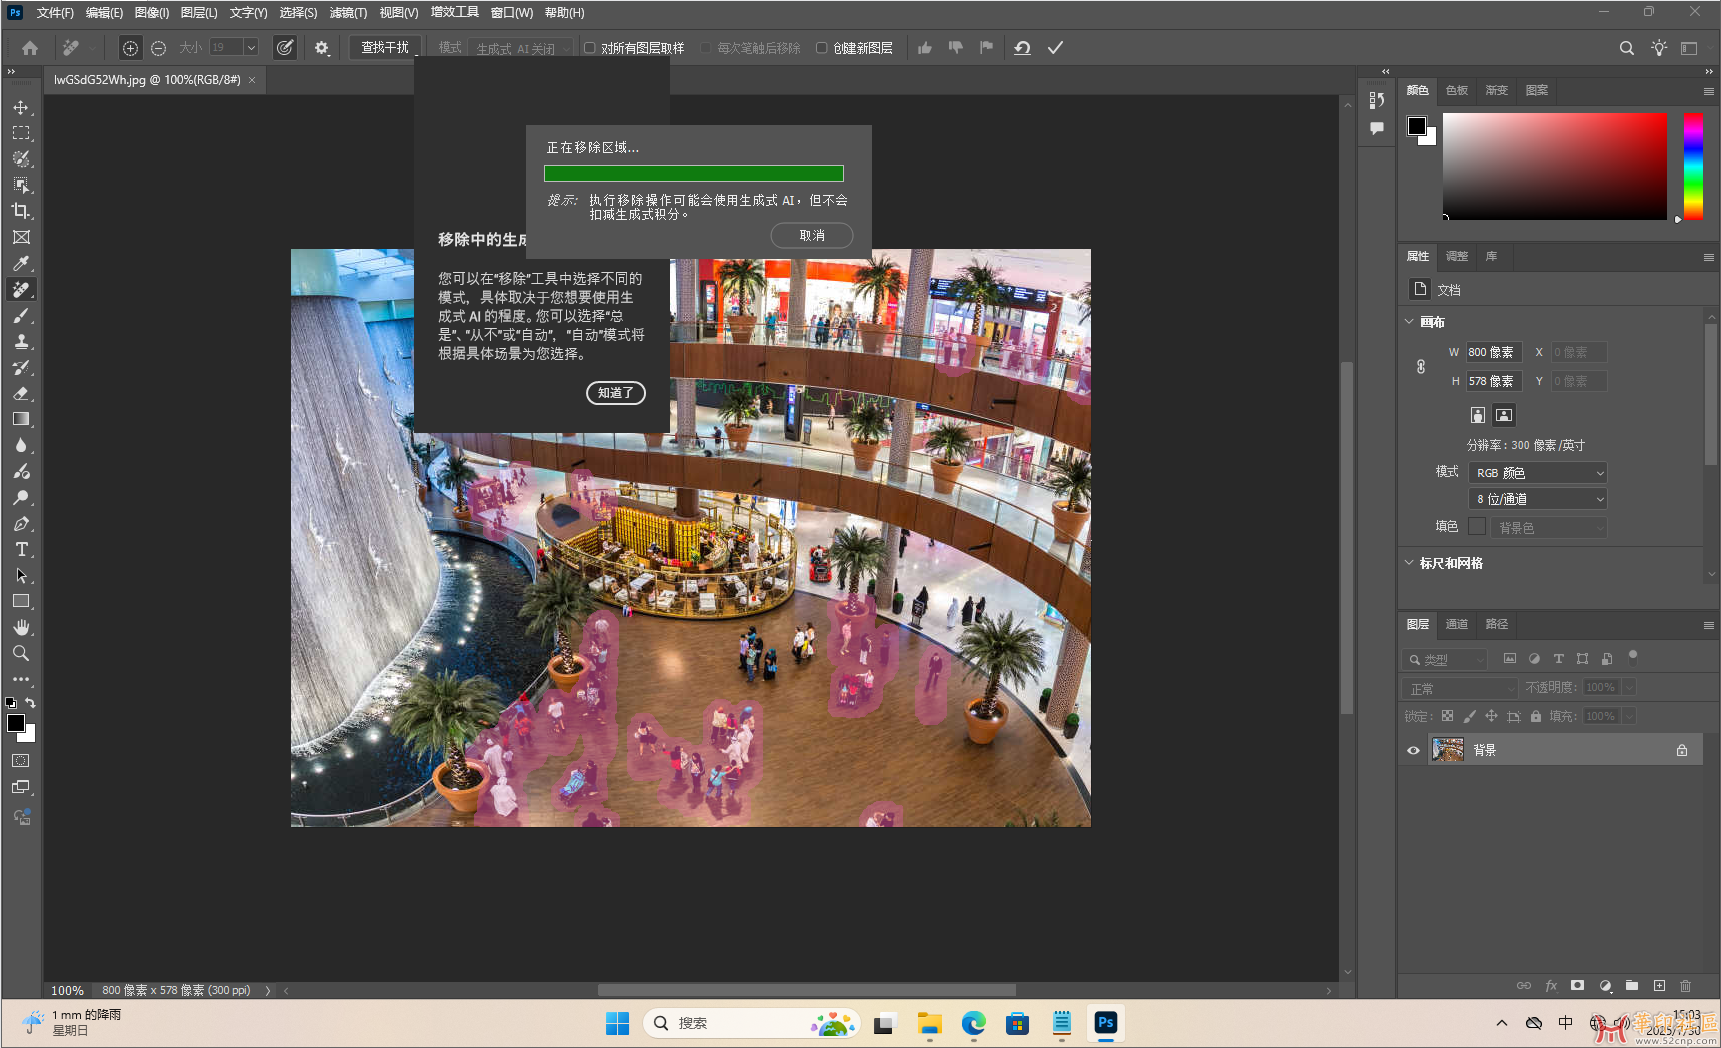Viewport: 1721px width, 1048px height.
Task: Open the 图层(L) menu
Action: (199, 13)
